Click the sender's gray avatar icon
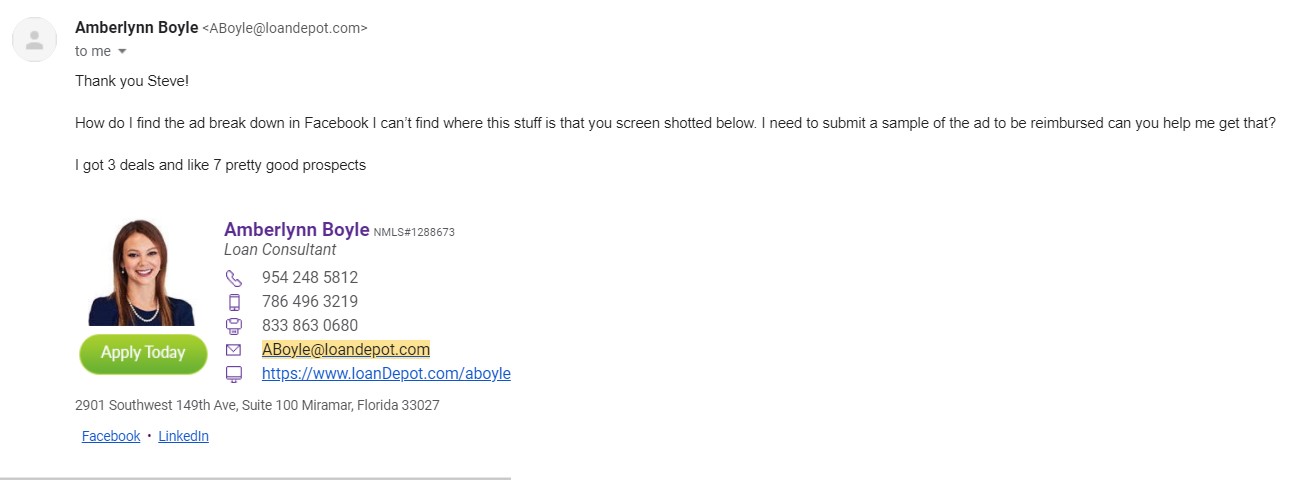The height and width of the screenshot is (480, 1297). coord(35,40)
